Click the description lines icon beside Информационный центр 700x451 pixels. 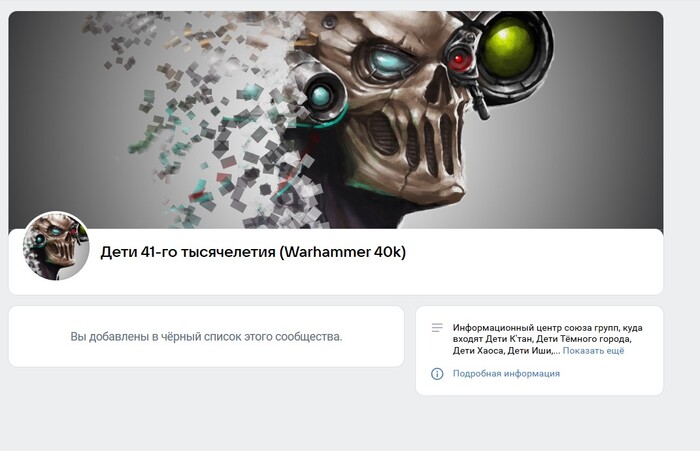coord(437,328)
